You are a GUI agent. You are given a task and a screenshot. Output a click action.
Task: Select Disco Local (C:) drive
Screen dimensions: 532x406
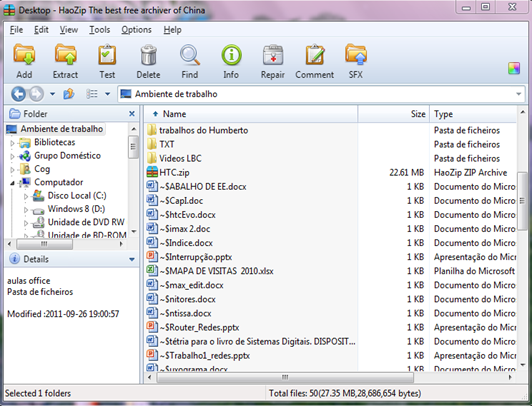coord(77,196)
